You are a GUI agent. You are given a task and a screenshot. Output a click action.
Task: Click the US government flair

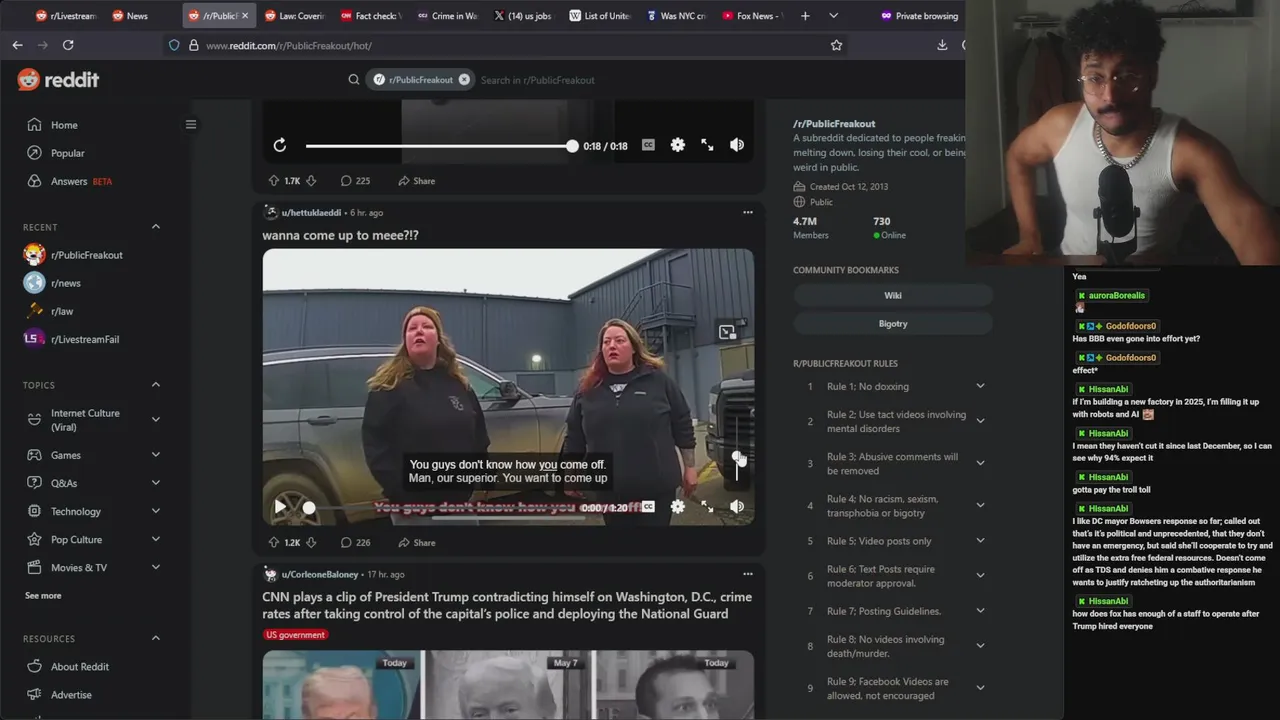tap(295, 635)
